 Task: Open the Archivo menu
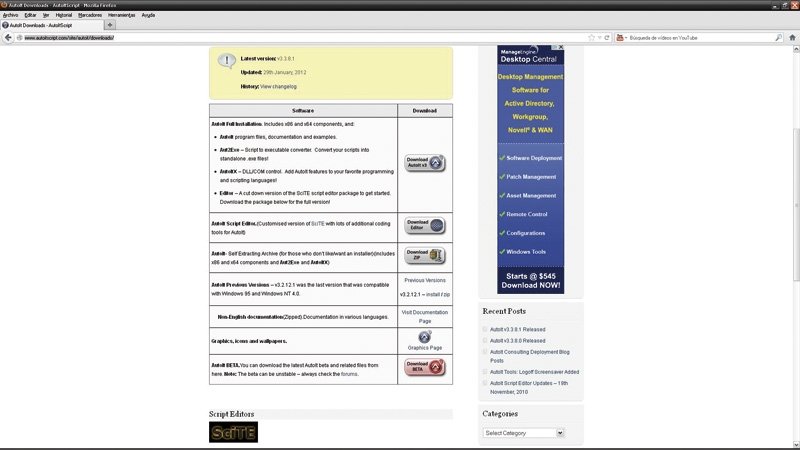click(x=10, y=15)
